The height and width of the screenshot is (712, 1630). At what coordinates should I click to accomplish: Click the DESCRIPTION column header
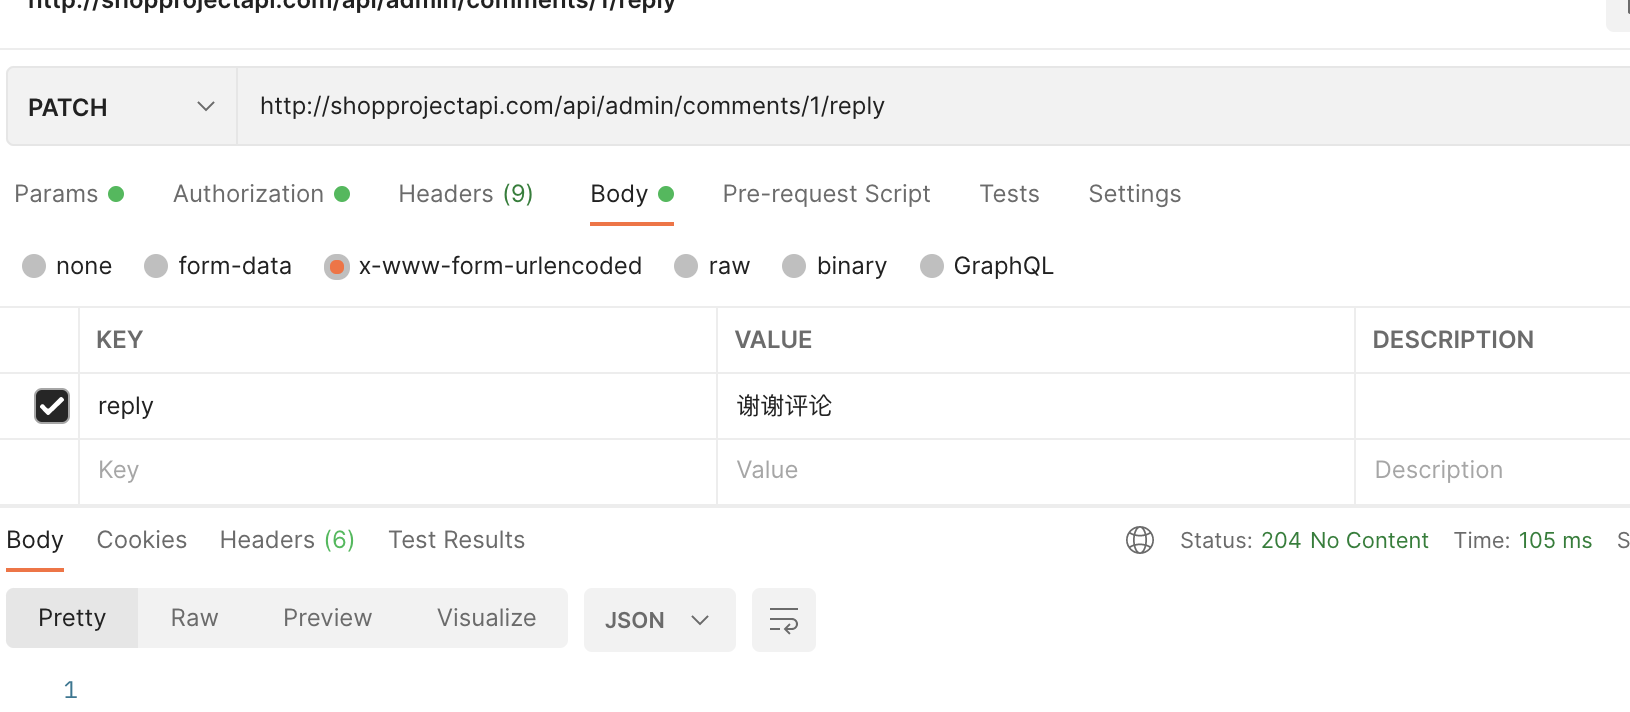point(1453,340)
